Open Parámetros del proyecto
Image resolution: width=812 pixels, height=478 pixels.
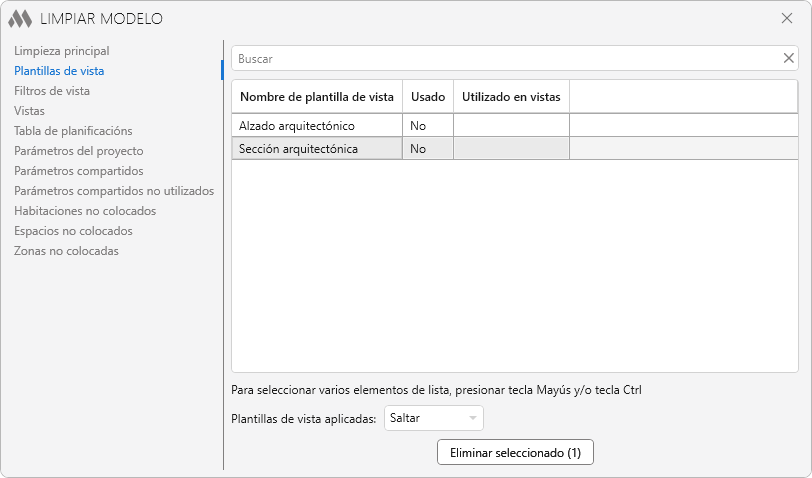tap(78, 150)
